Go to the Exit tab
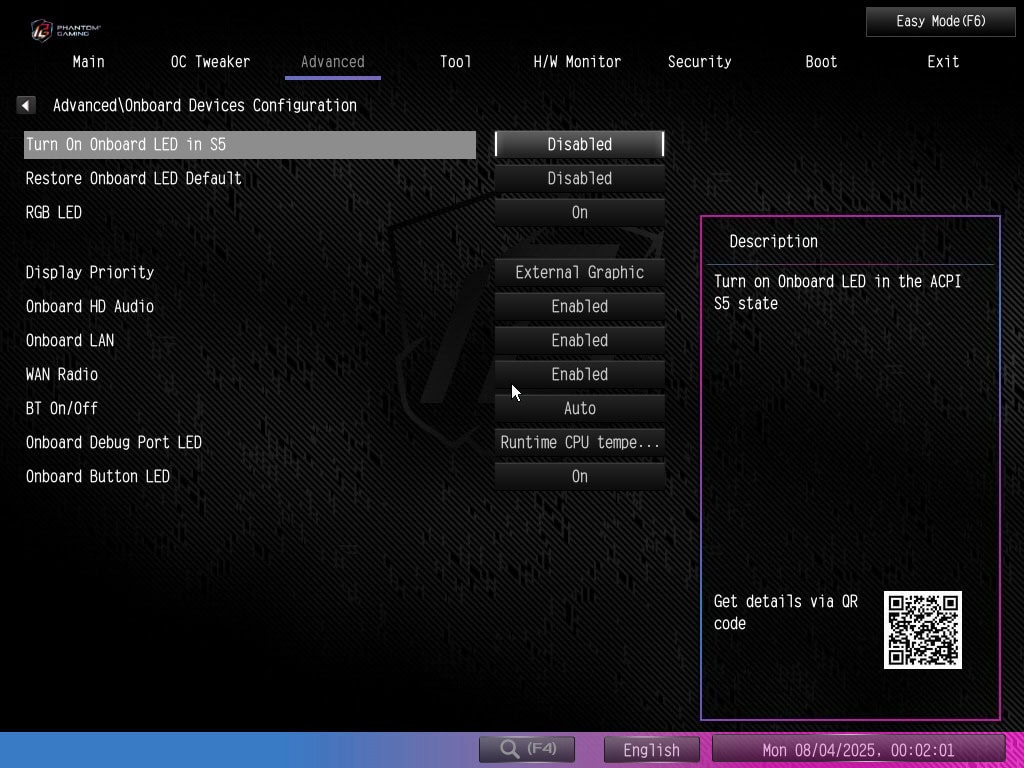 coord(943,62)
